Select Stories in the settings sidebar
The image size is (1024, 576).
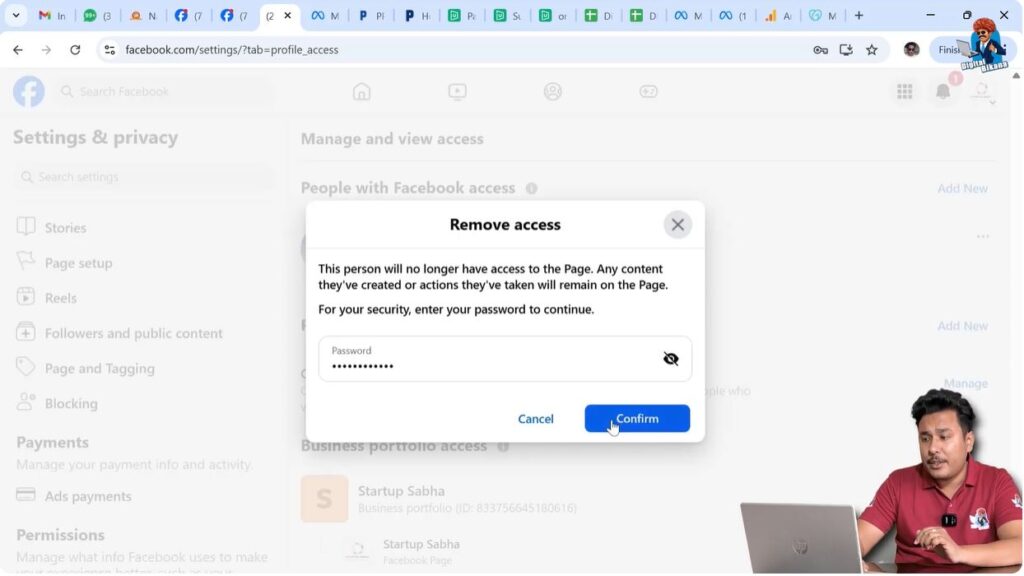tap(64, 227)
